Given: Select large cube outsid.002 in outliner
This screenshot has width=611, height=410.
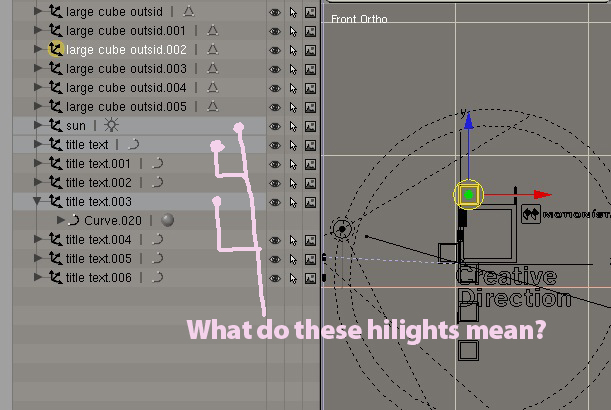Looking at the screenshot, I should pos(126,49).
